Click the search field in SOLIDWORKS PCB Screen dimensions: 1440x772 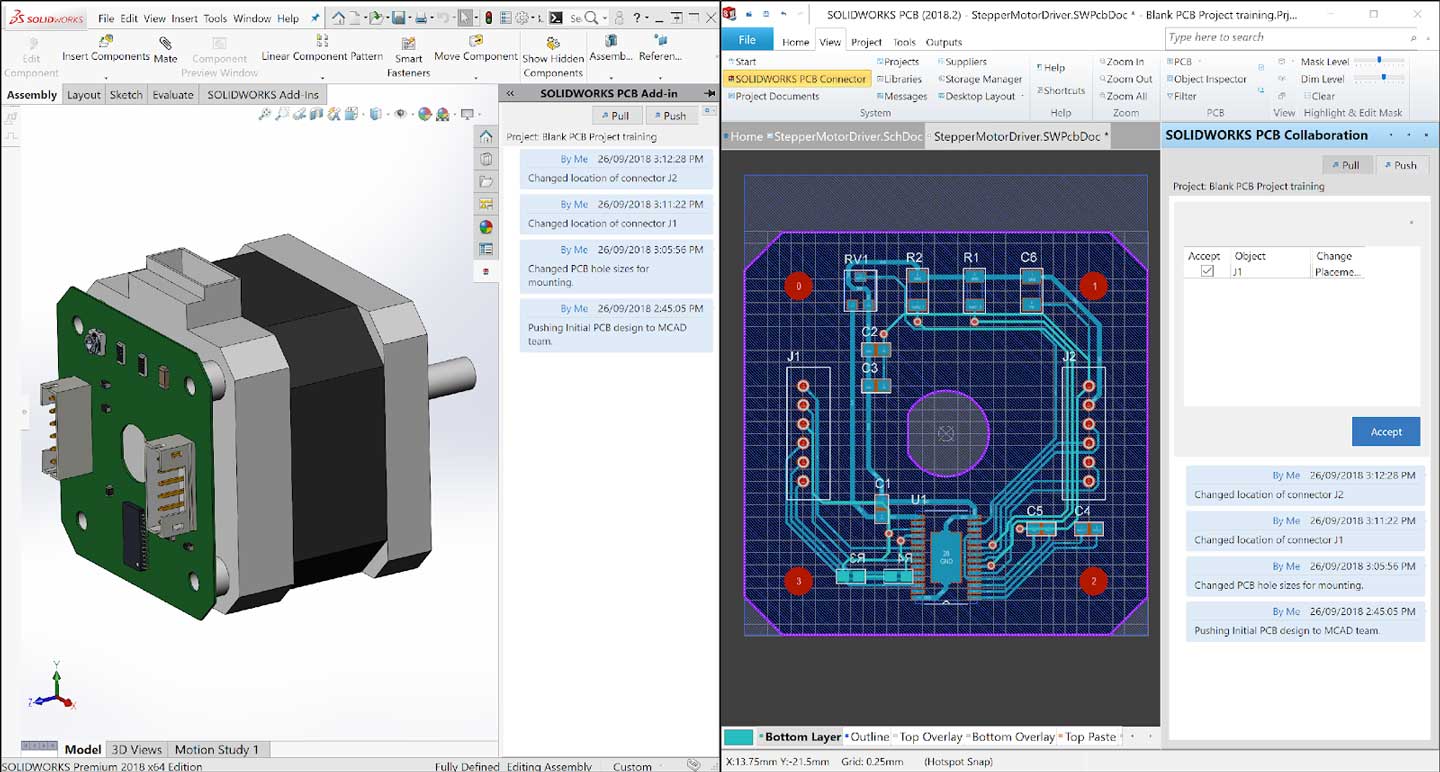coord(1290,37)
